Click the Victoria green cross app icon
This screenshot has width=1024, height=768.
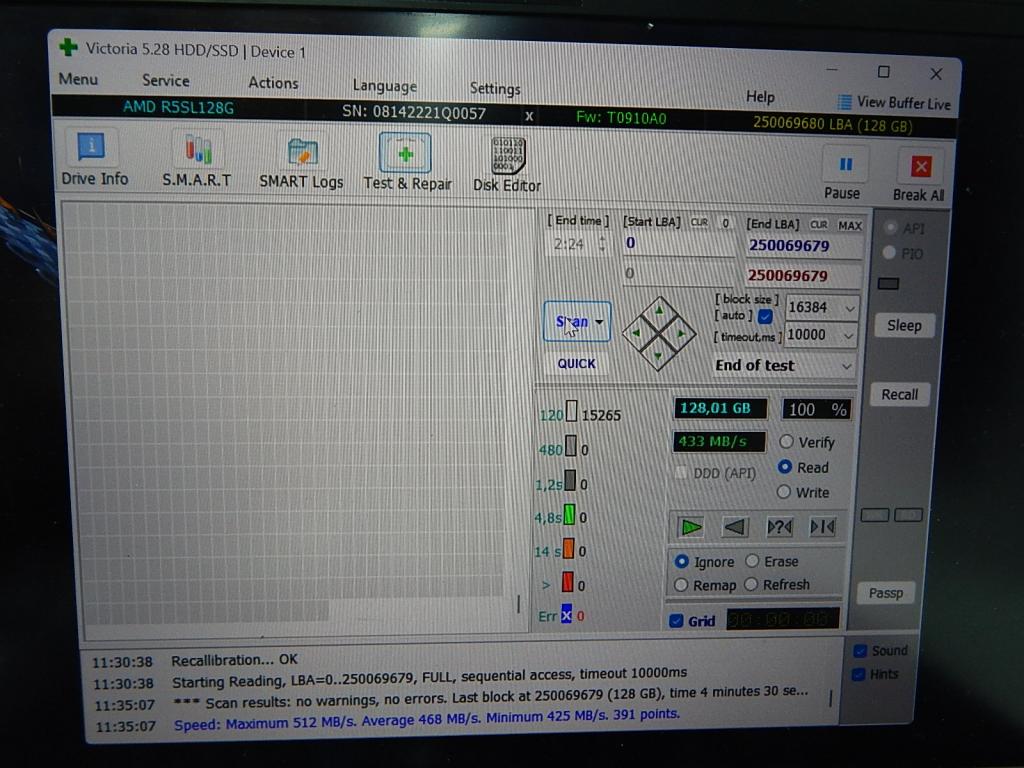68,48
